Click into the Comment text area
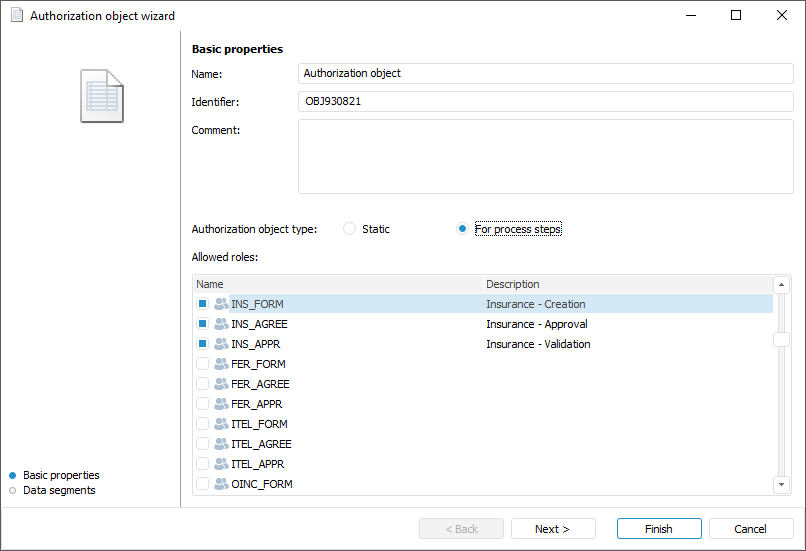 click(x=545, y=157)
